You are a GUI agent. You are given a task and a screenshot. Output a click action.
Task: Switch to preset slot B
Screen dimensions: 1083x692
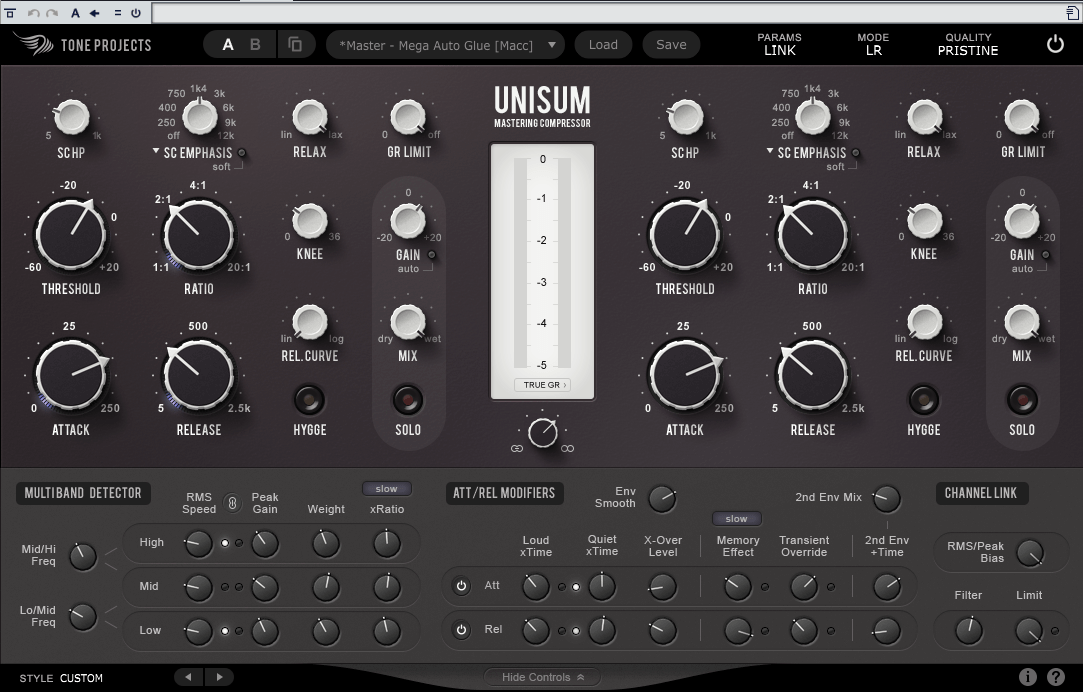pos(255,45)
